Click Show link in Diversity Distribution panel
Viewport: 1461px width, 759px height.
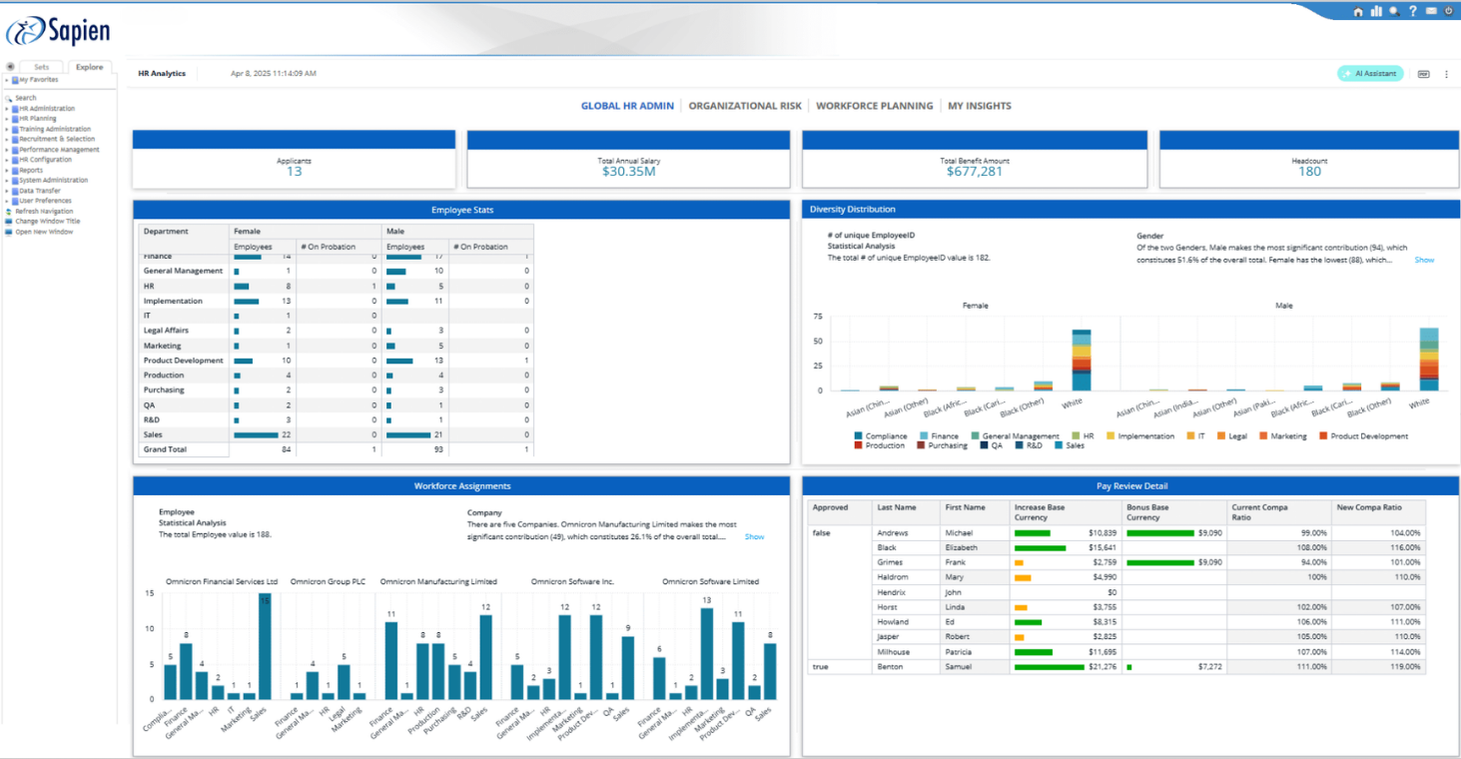[1424, 260]
